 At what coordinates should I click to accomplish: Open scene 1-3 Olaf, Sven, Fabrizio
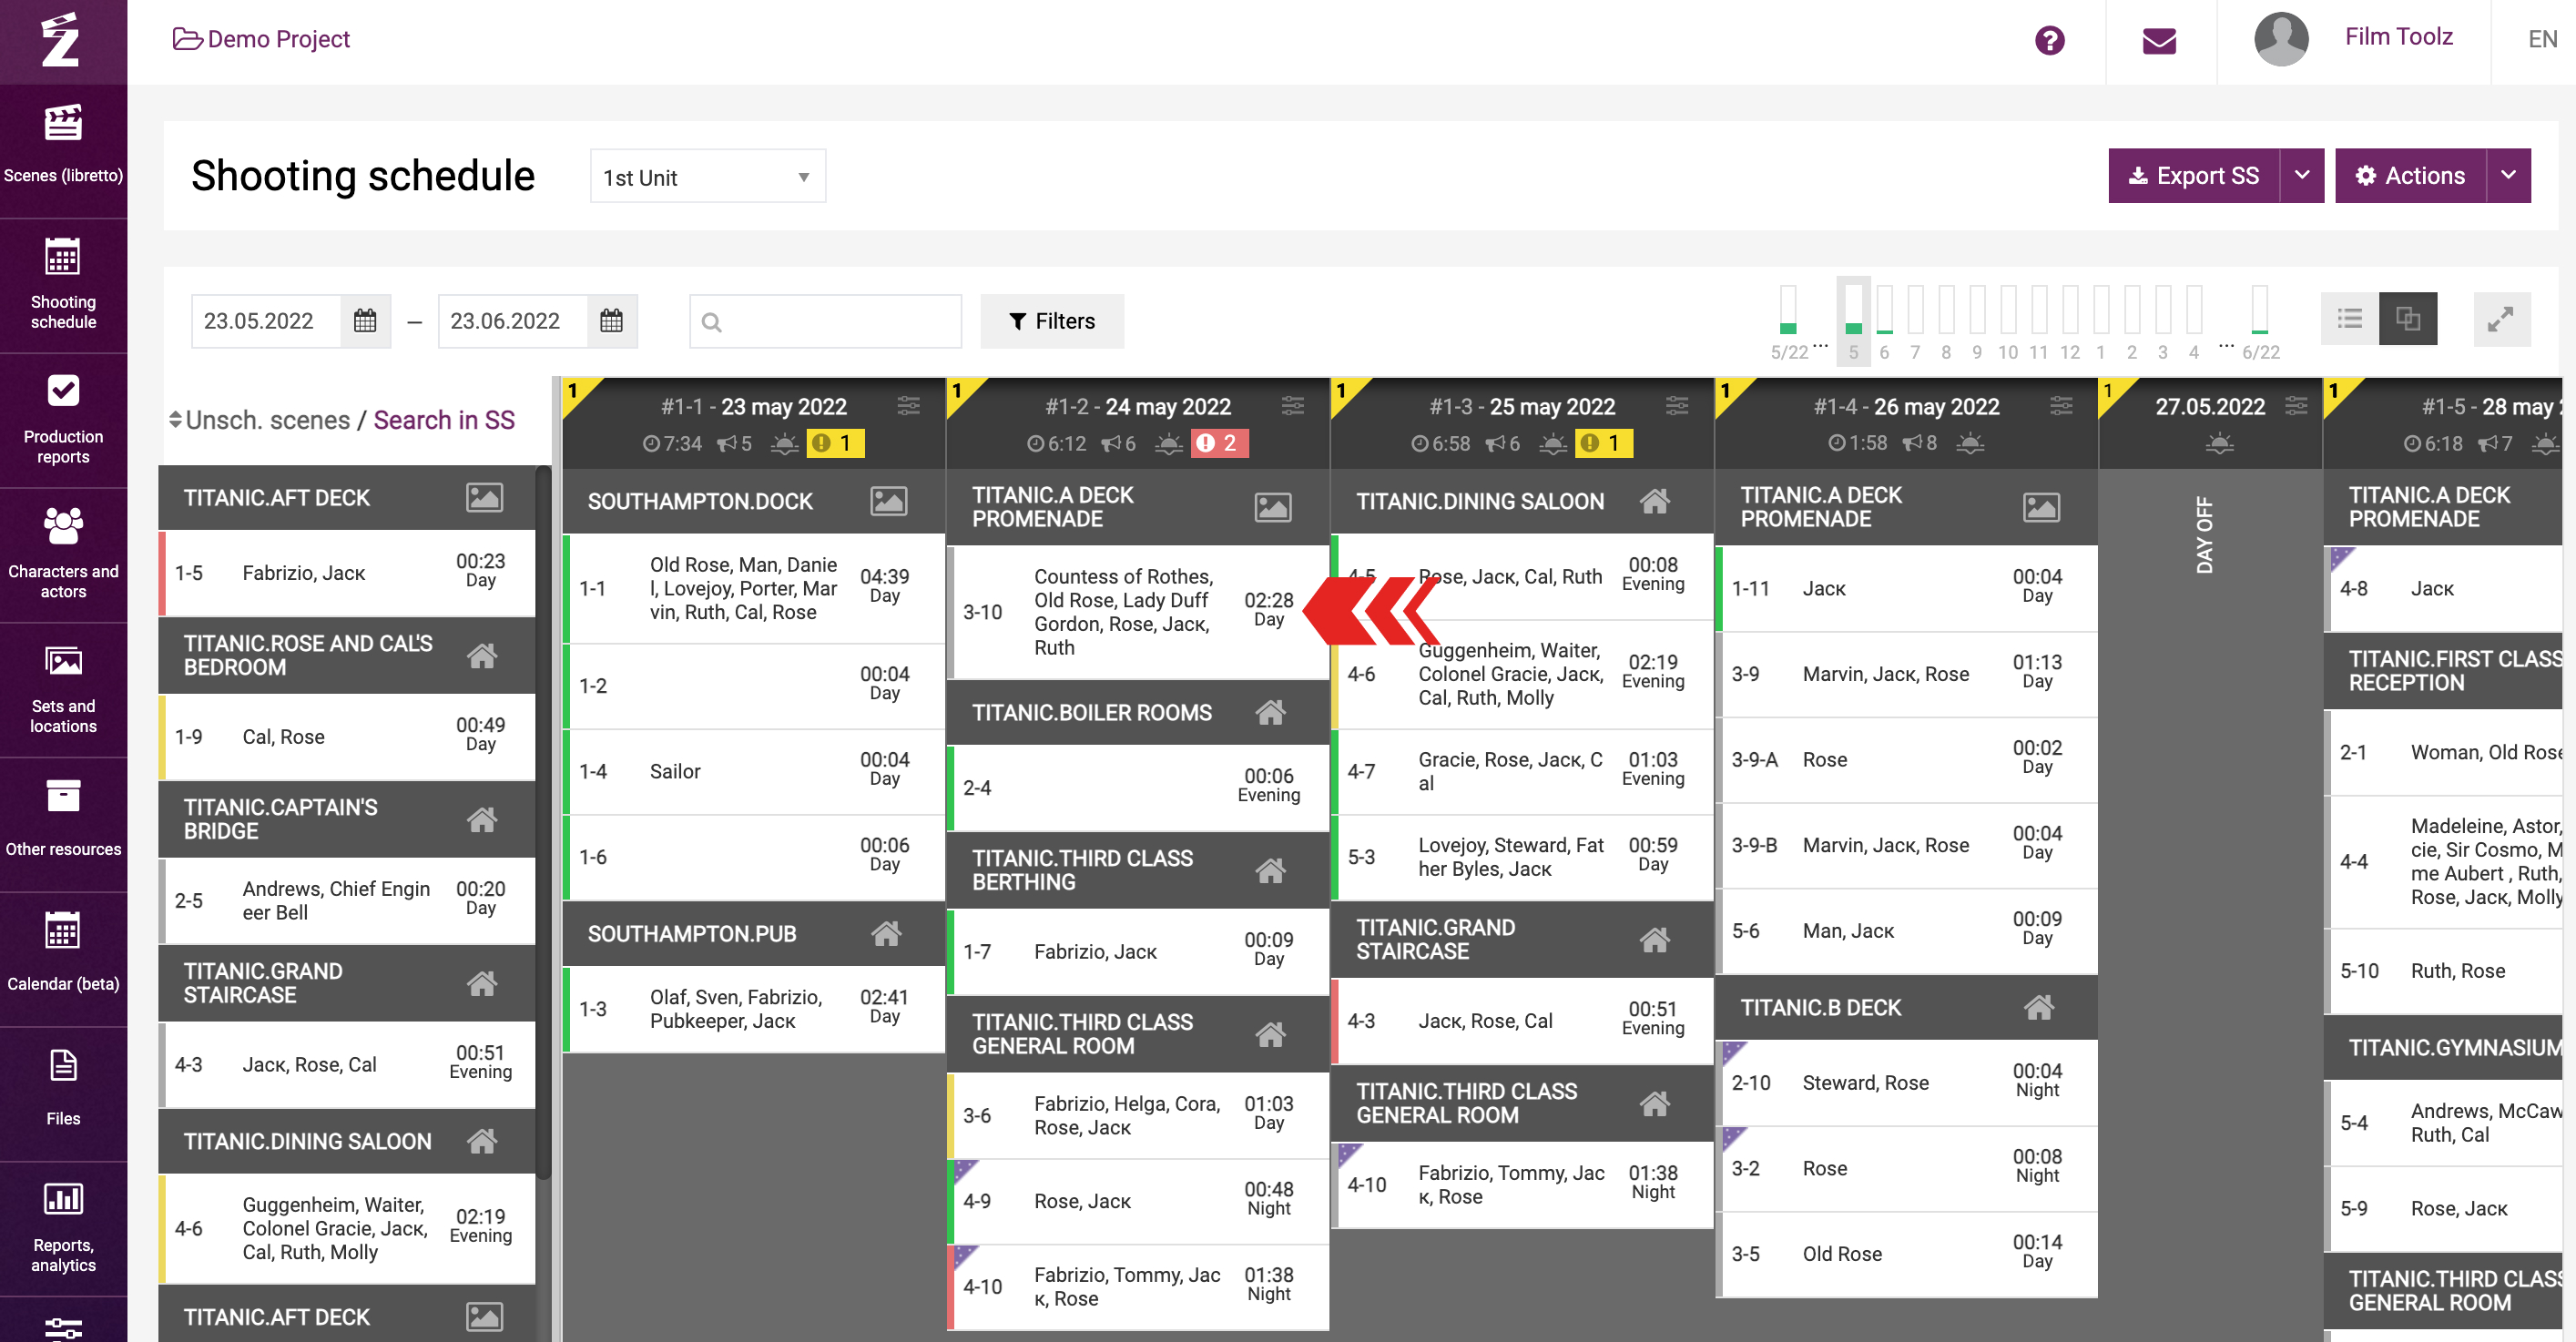754,1008
